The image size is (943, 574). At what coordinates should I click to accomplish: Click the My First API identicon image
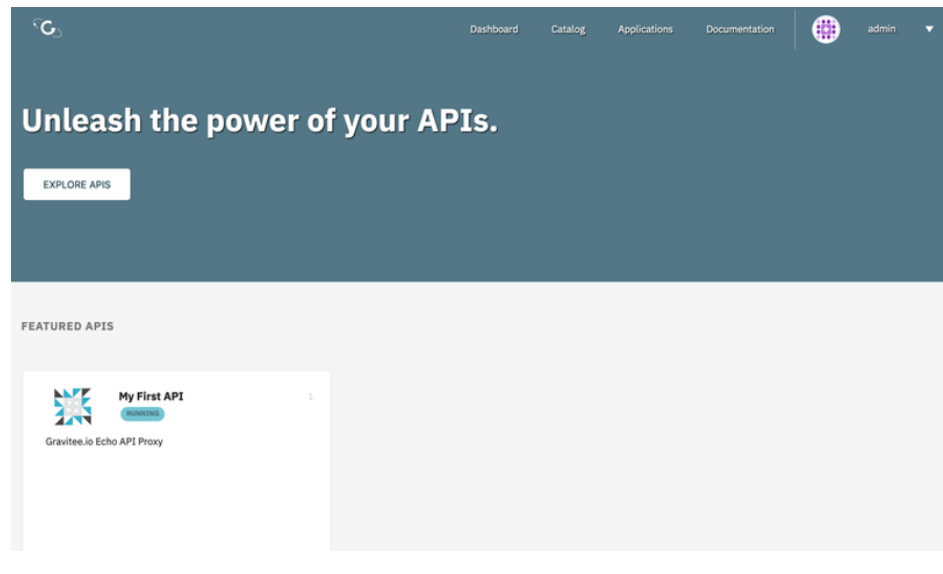[72, 406]
